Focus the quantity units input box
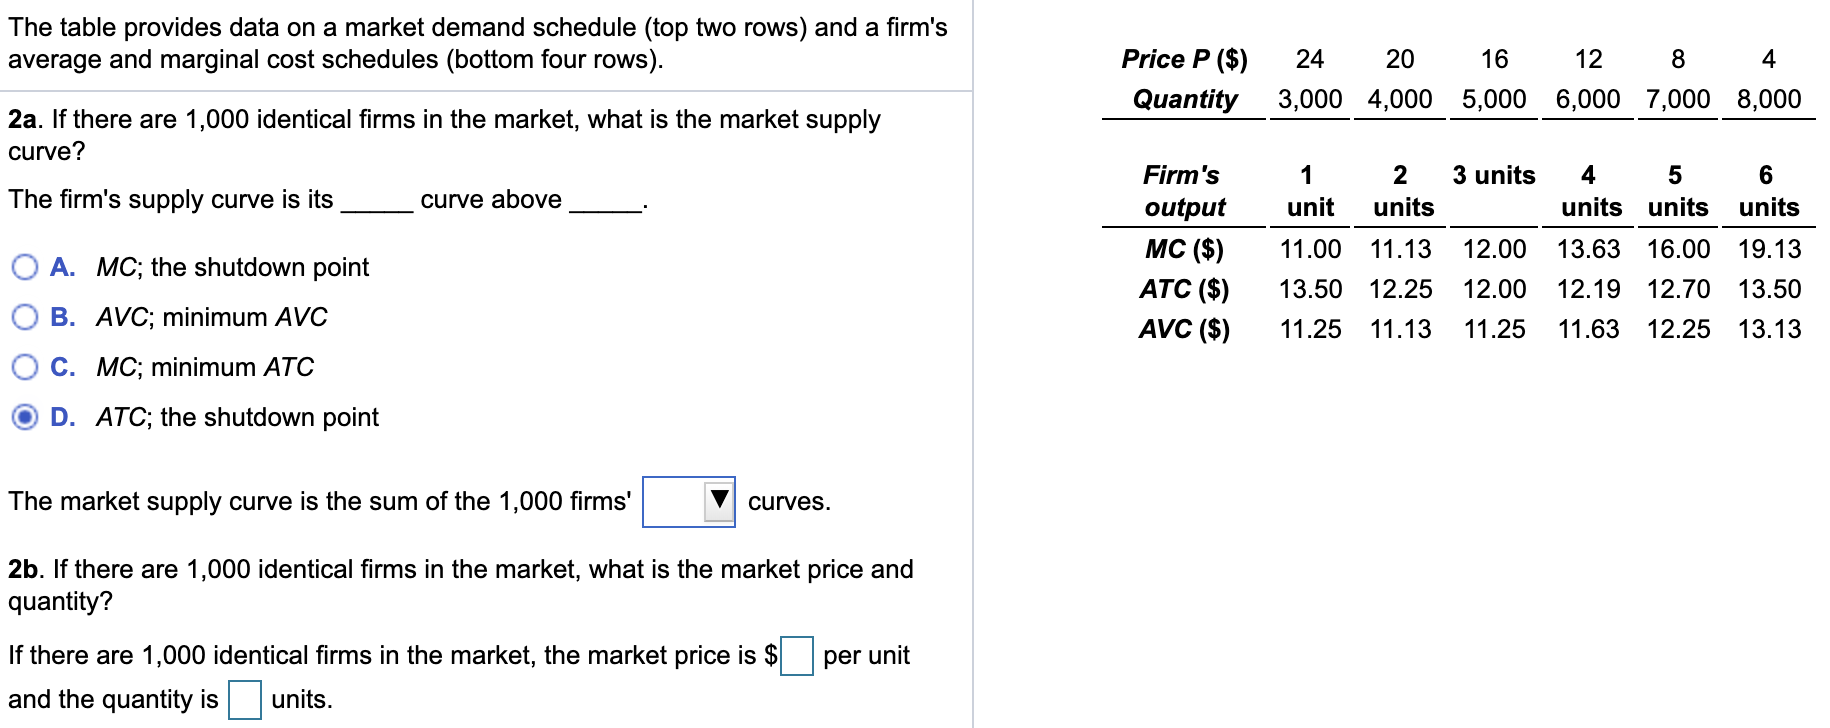Image resolution: width=1830 pixels, height=728 pixels. (x=245, y=700)
